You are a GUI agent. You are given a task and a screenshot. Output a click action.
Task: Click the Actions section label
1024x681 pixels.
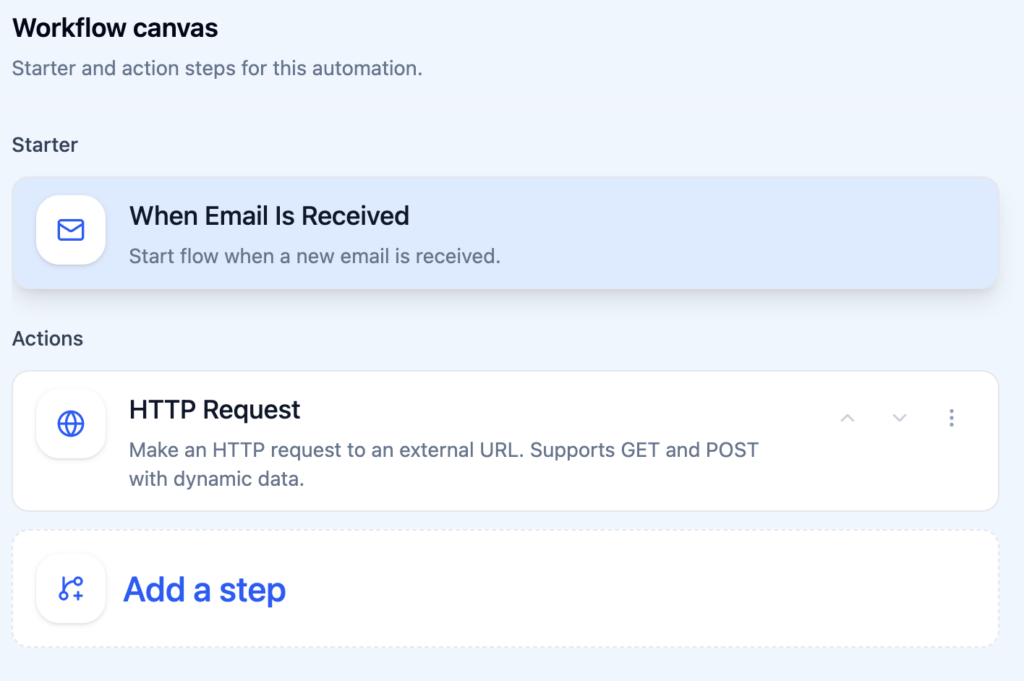(48, 339)
